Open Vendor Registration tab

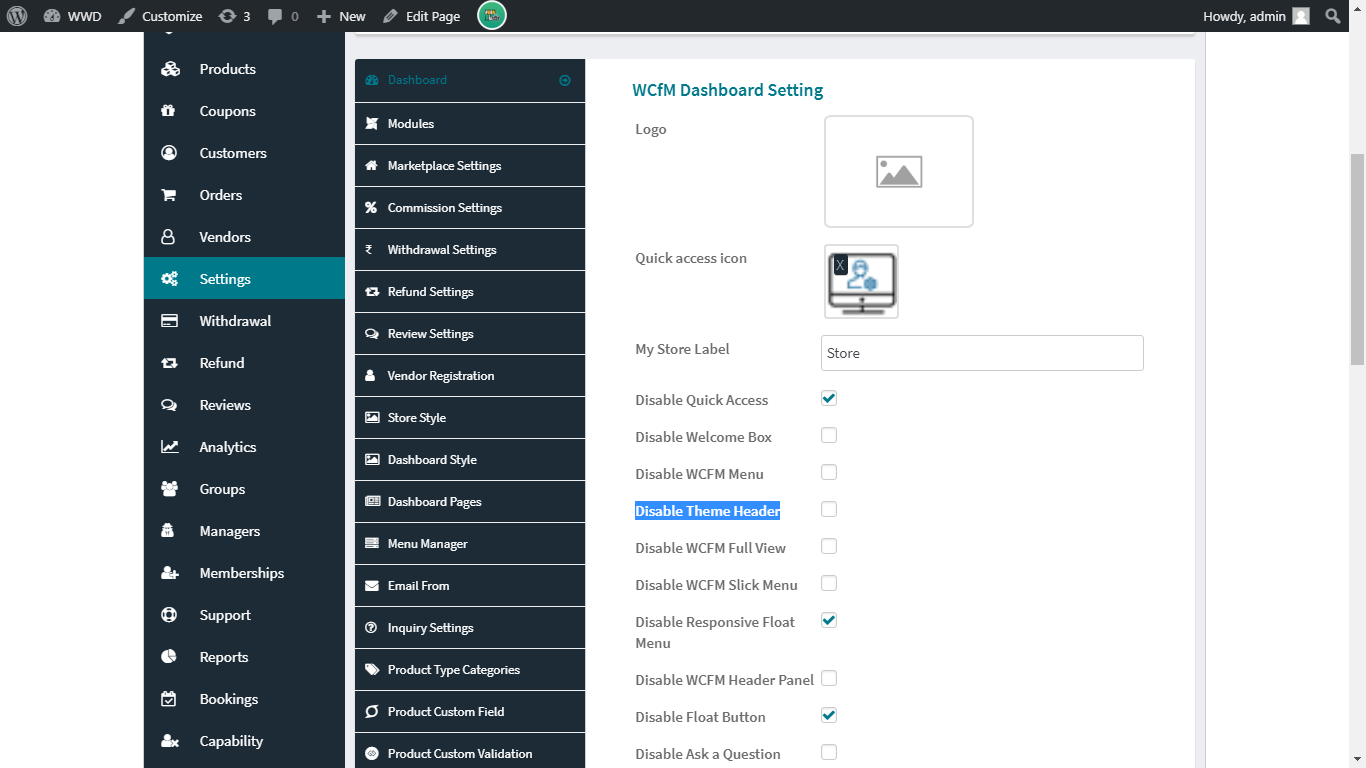470,375
